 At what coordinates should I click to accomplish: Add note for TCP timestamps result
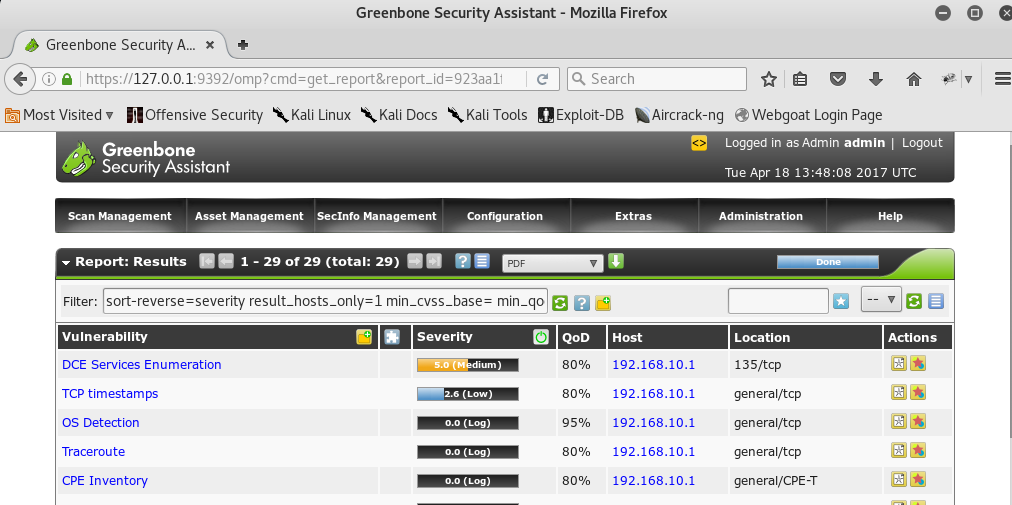[898, 392]
